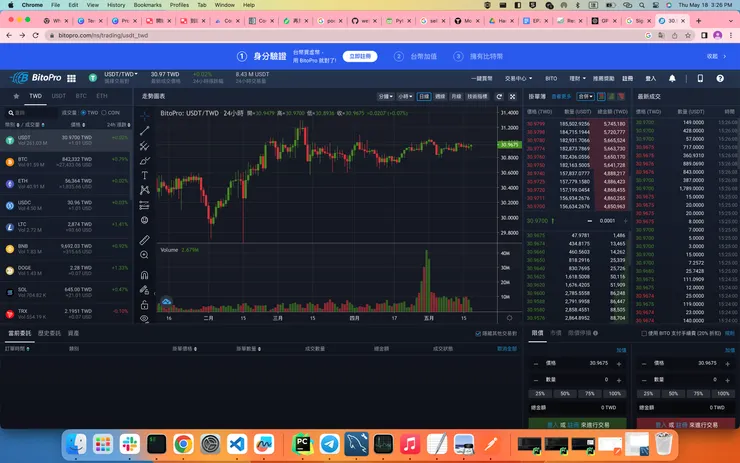Open the help question mark icon
740x463 pixels.
pyautogui.click(x=720, y=78)
